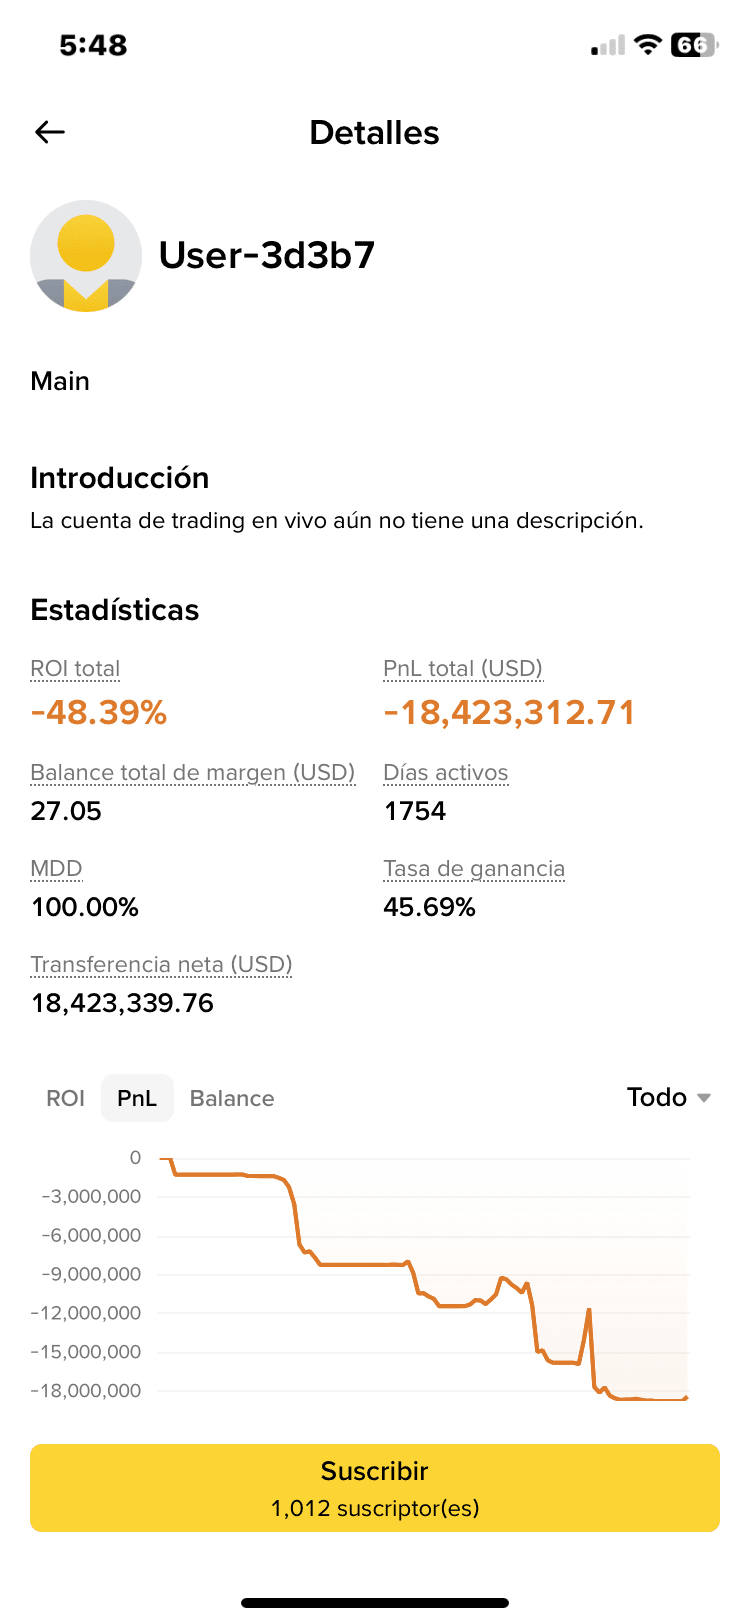750x1624 pixels.
Task: Tap the MDD label for explanation
Action: pos(56,868)
